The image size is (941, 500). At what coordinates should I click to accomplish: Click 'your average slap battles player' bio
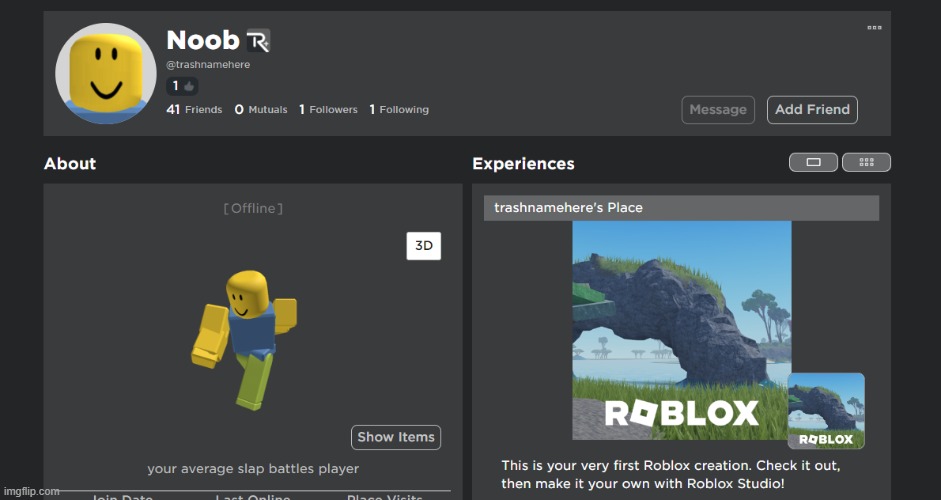253,469
